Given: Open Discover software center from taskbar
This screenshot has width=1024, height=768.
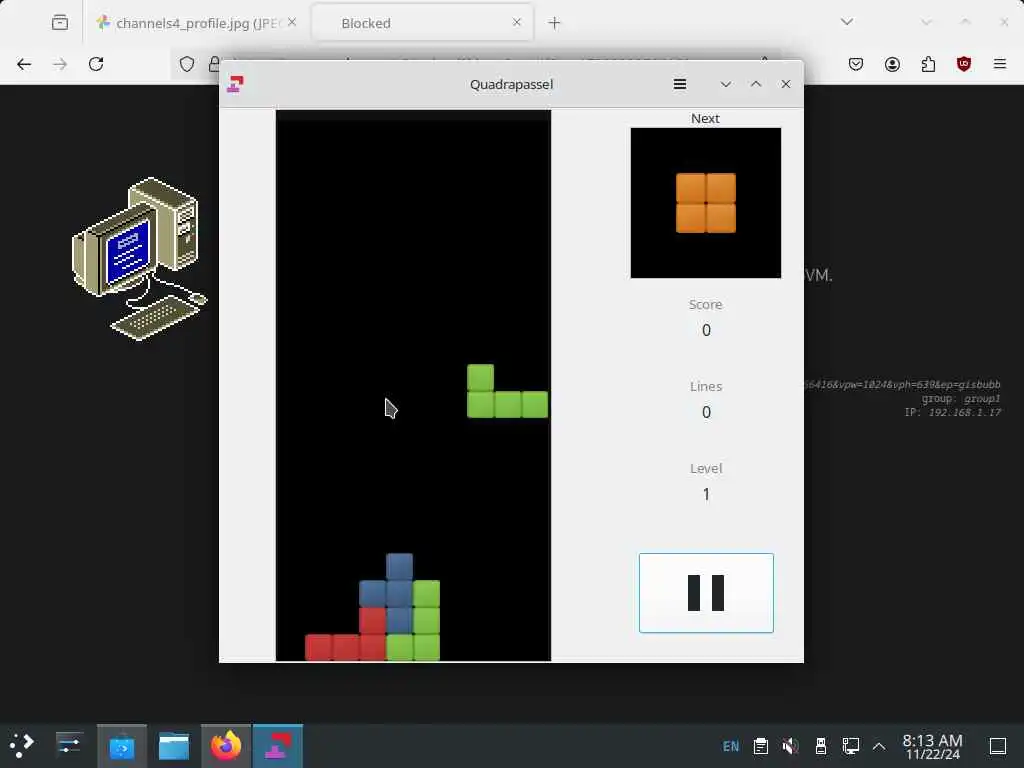Looking at the screenshot, I should pos(122,746).
